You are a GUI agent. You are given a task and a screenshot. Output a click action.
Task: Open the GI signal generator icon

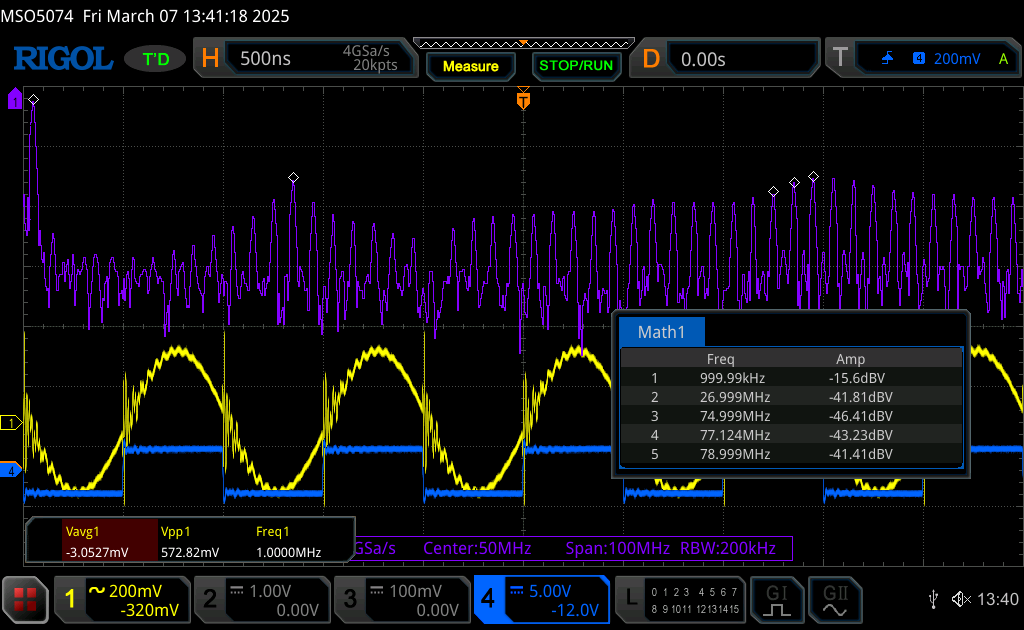point(777,598)
